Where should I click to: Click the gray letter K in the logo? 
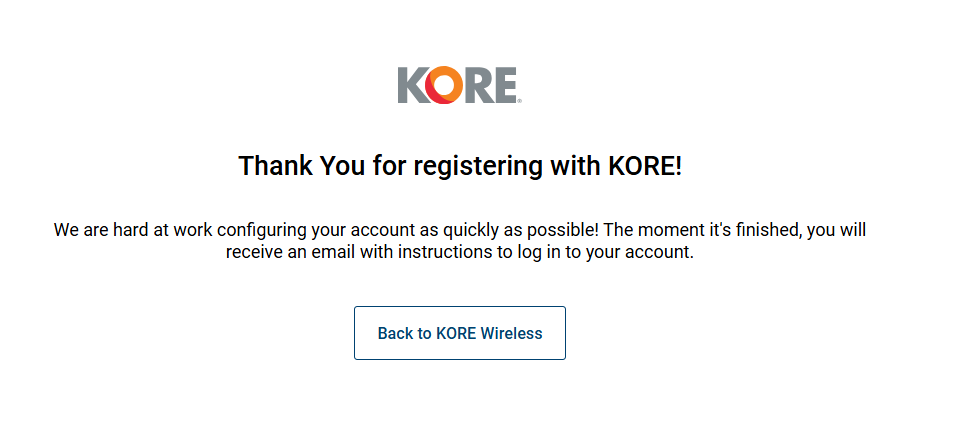(412, 86)
